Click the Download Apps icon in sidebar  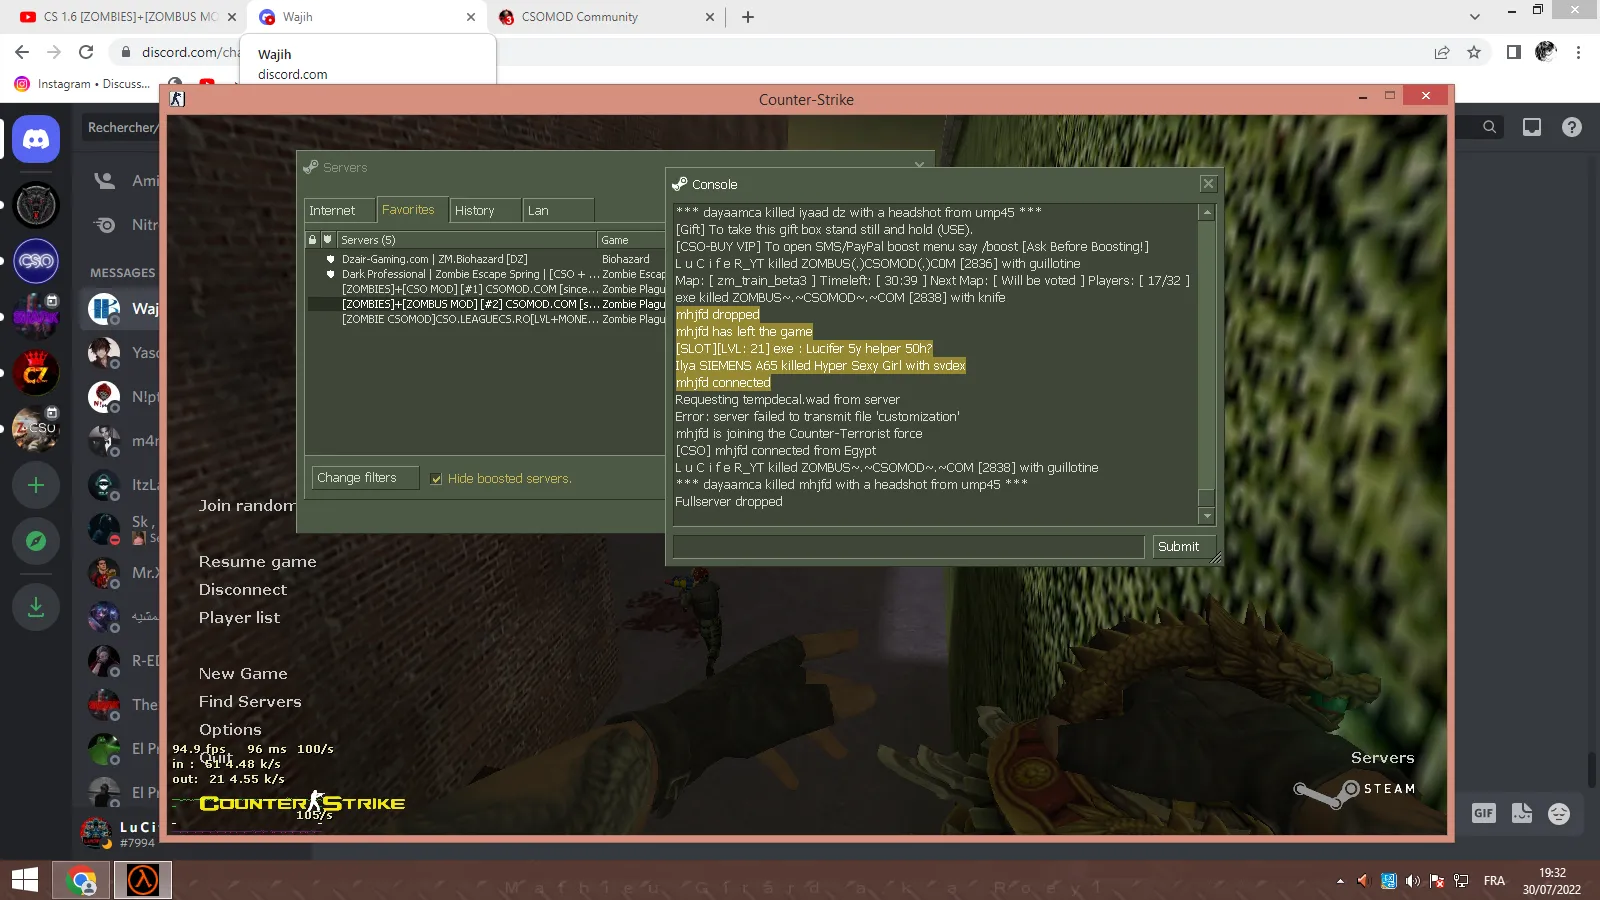pos(36,607)
